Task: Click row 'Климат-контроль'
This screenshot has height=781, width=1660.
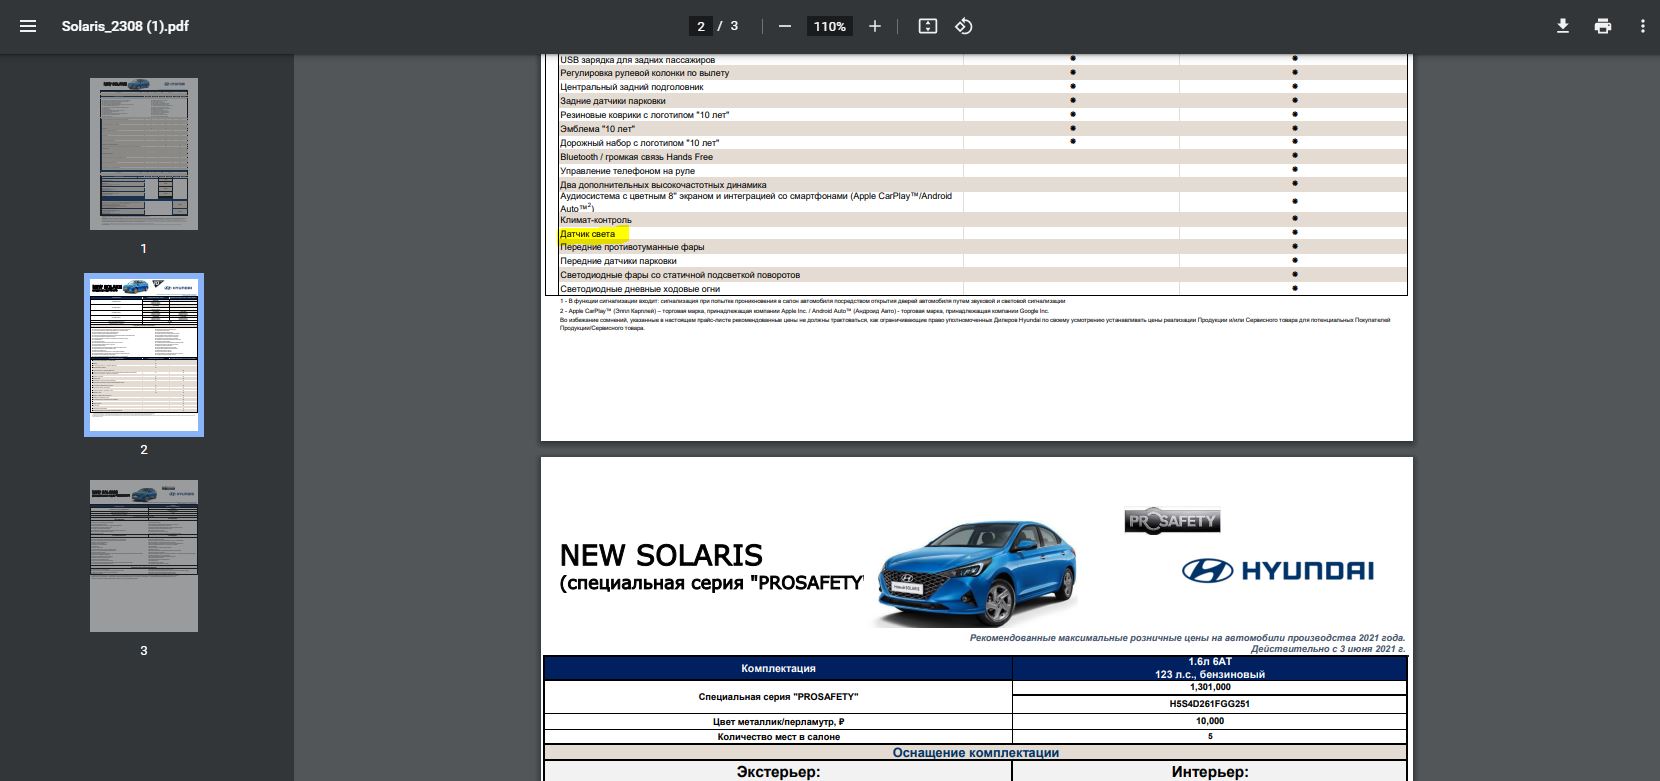Action: point(982,220)
